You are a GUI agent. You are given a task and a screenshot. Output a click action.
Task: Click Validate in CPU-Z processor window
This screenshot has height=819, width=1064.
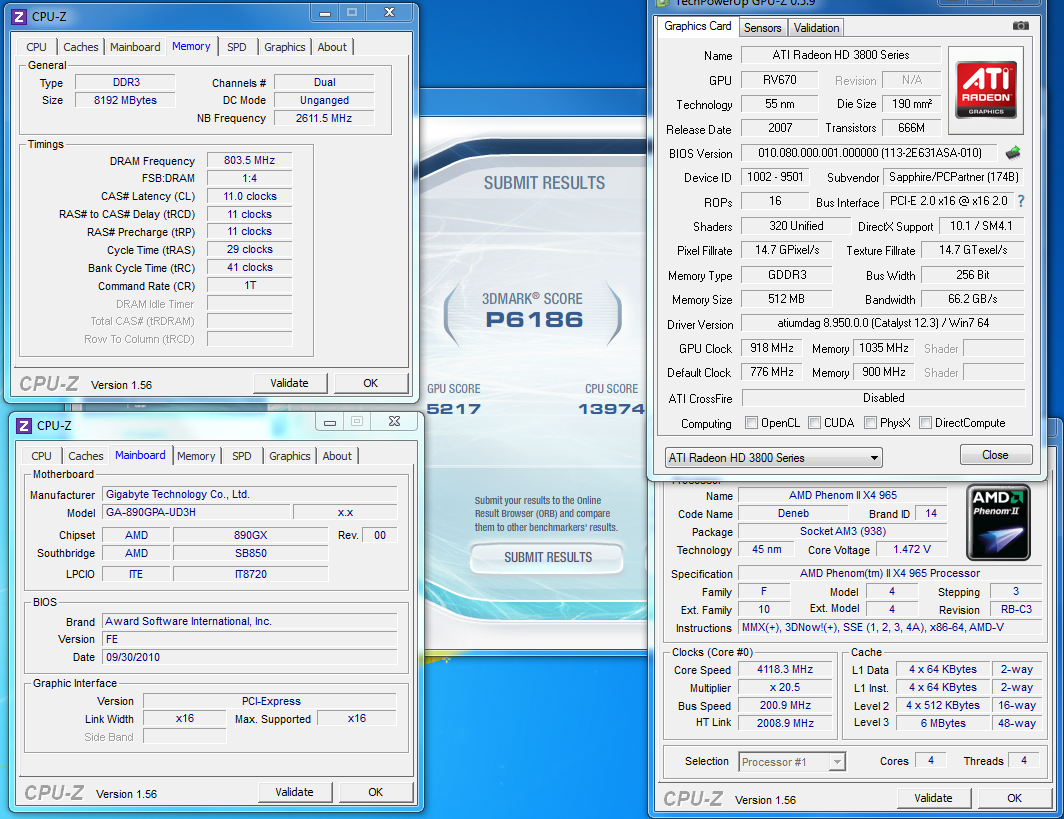(933, 799)
